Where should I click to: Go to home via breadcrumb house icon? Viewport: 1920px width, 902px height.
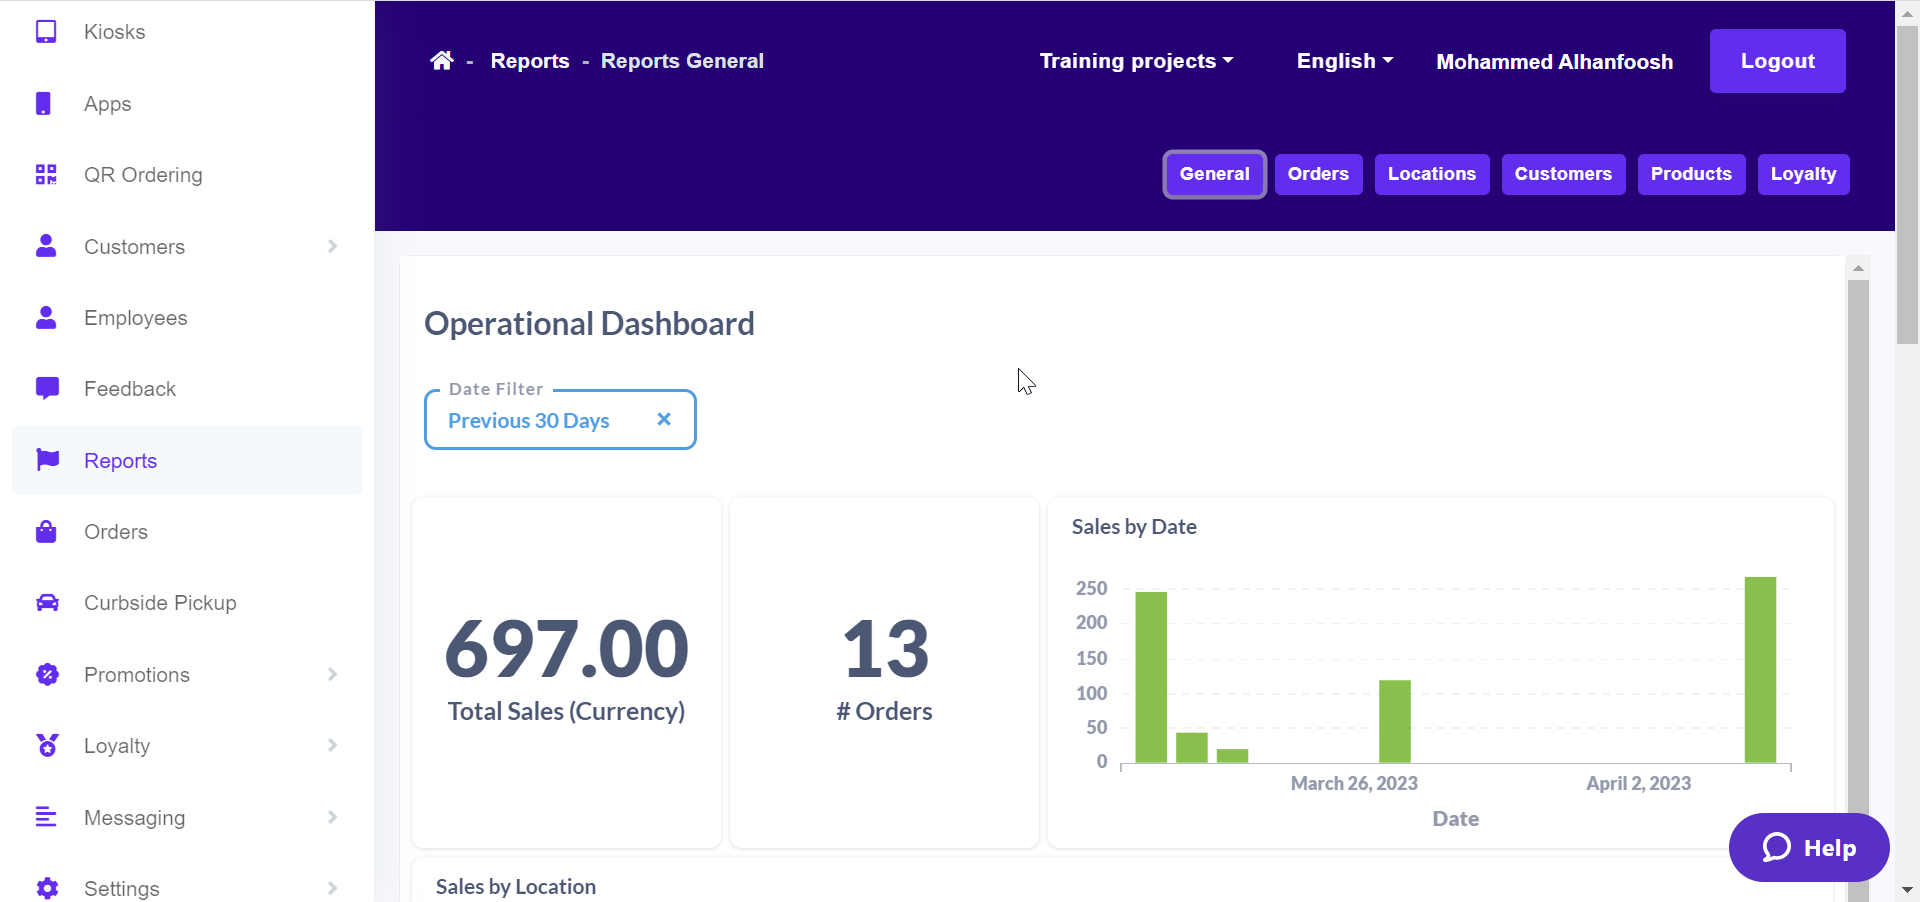pos(442,61)
